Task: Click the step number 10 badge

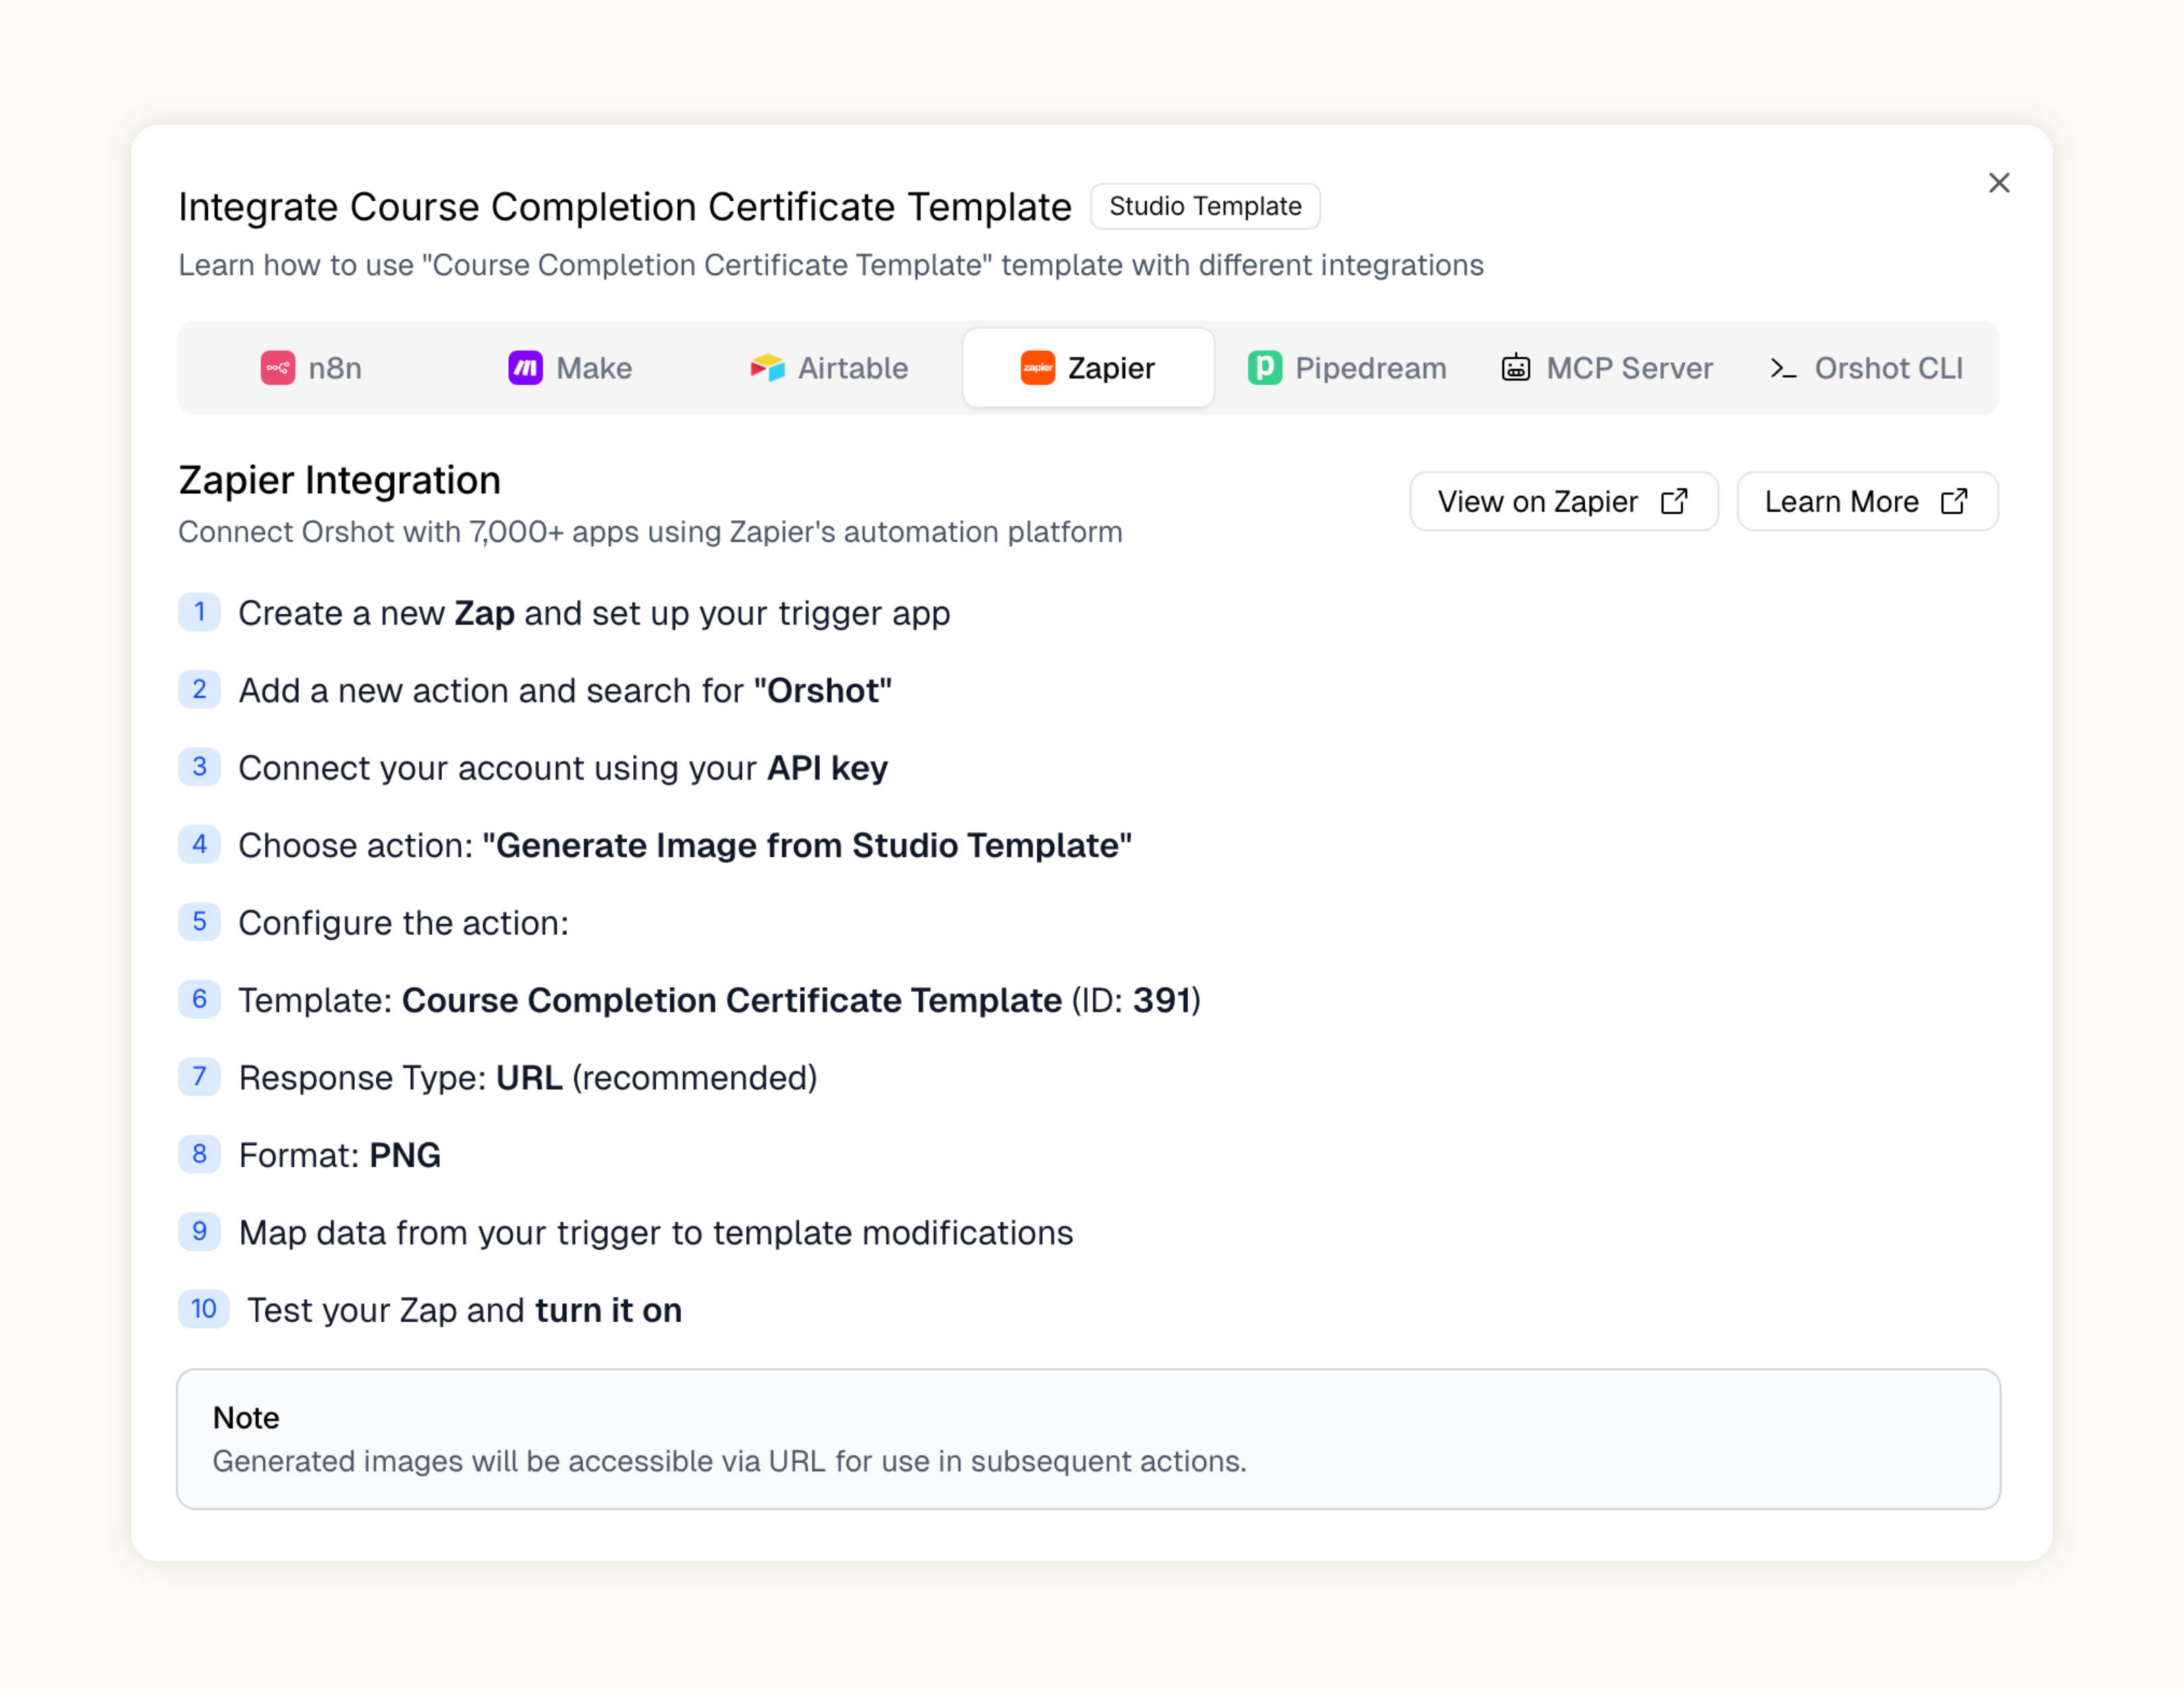Action: click(204, 1309)
